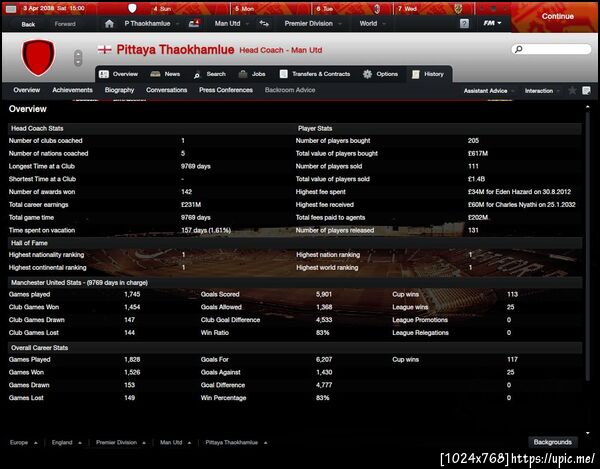Expand Europe breadcrumb at the bottom

[24, 443]
